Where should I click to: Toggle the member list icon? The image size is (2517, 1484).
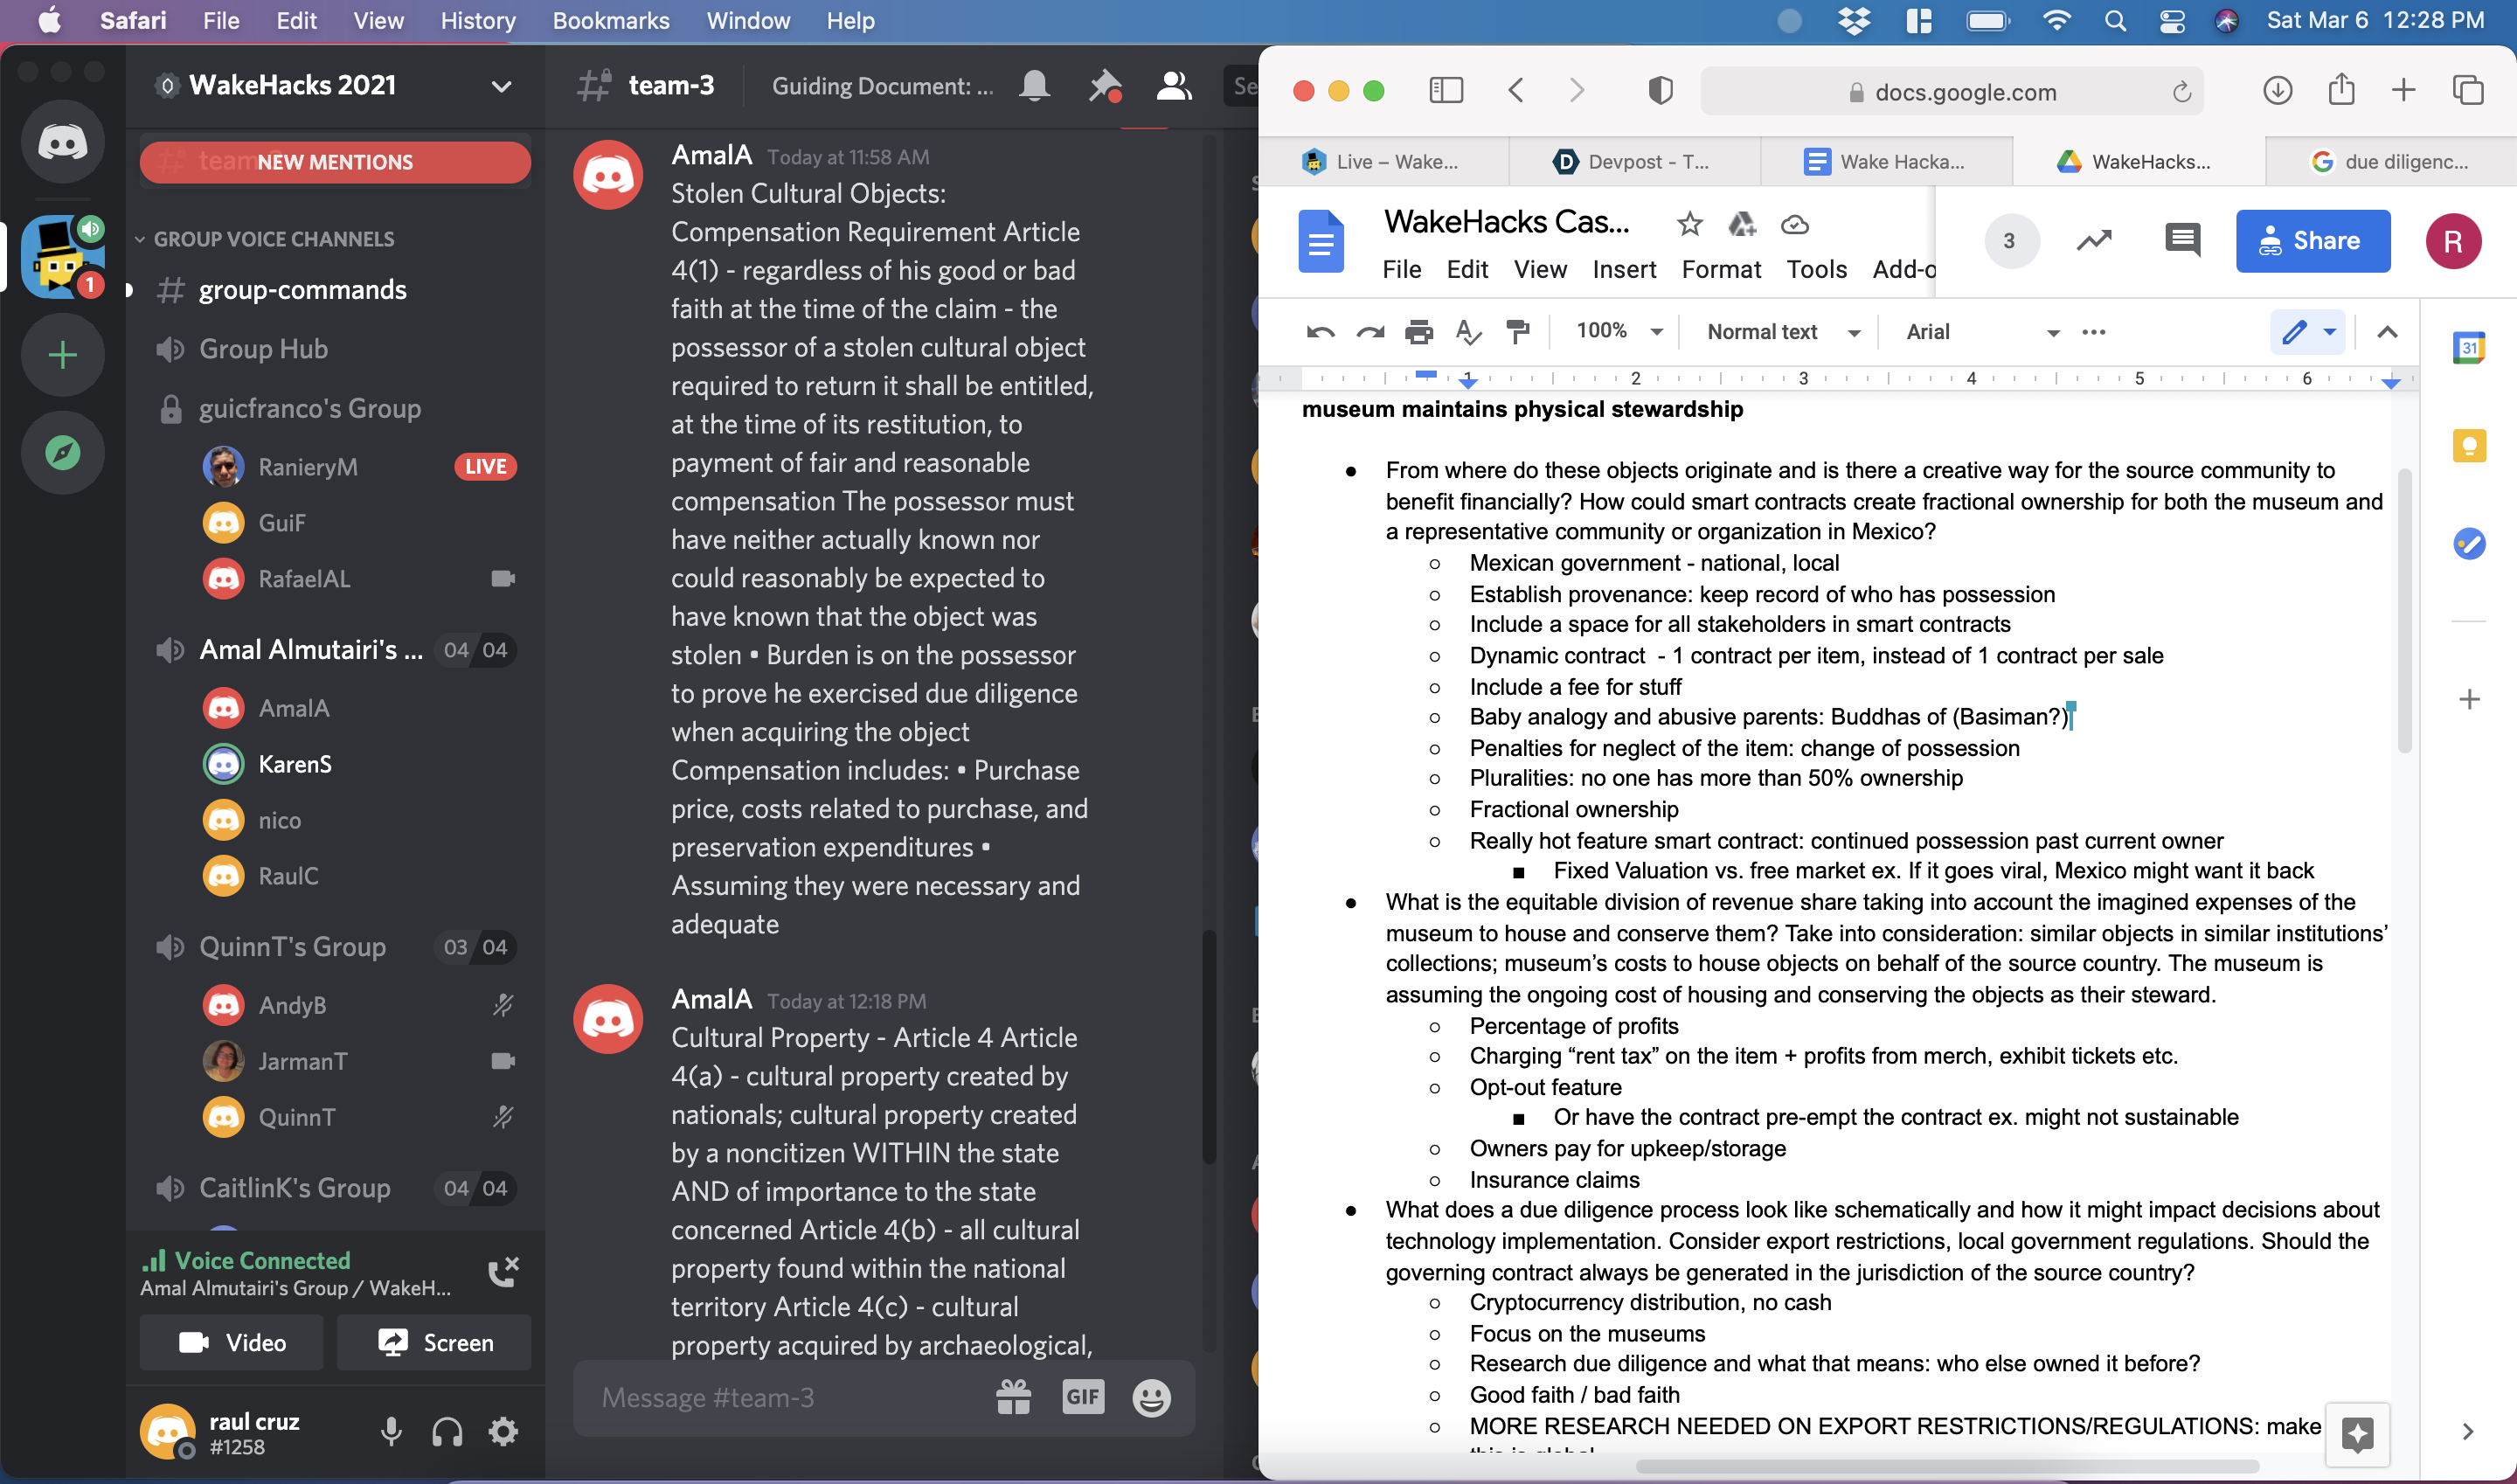click(x=1174, y=87)
